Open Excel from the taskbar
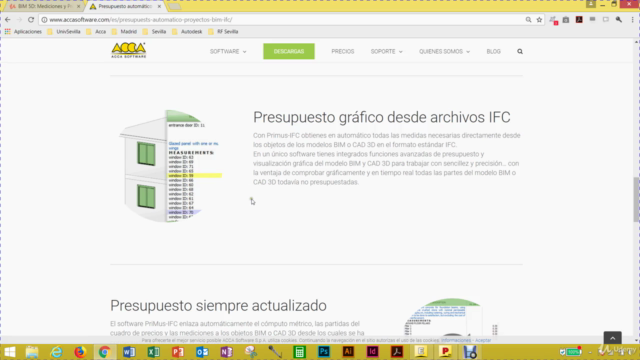This screenshot has width=640, height=360. pos(153,352)
